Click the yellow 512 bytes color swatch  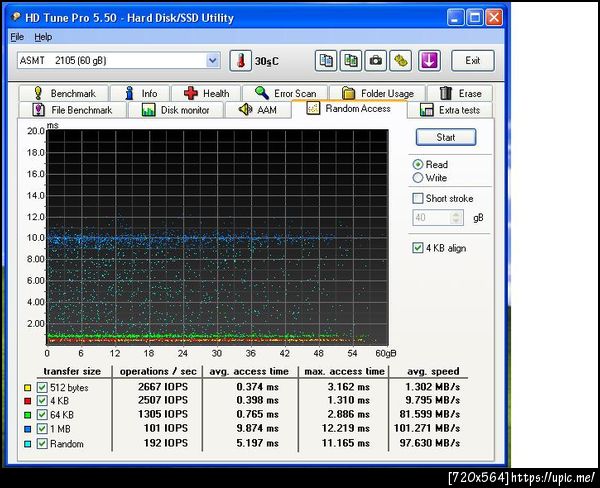pyautogui.click(x=27, y=388)
